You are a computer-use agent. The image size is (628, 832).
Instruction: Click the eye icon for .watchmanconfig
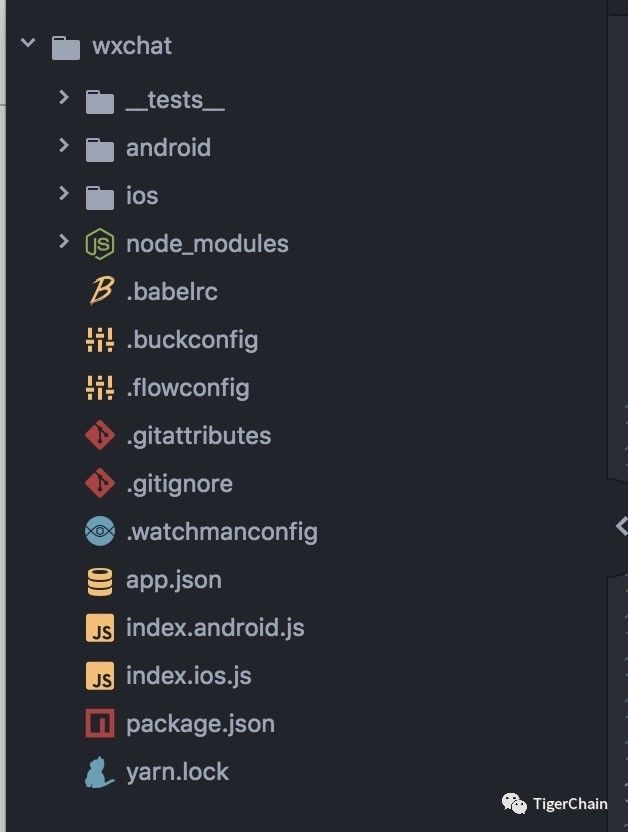click(x=100, y=531)
